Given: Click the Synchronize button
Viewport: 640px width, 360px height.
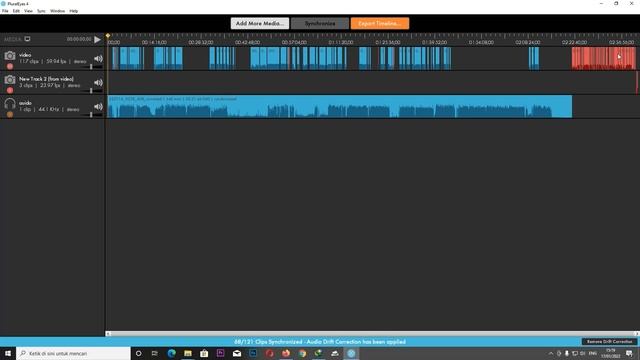Looking at the screenshot, I should 320,23.
